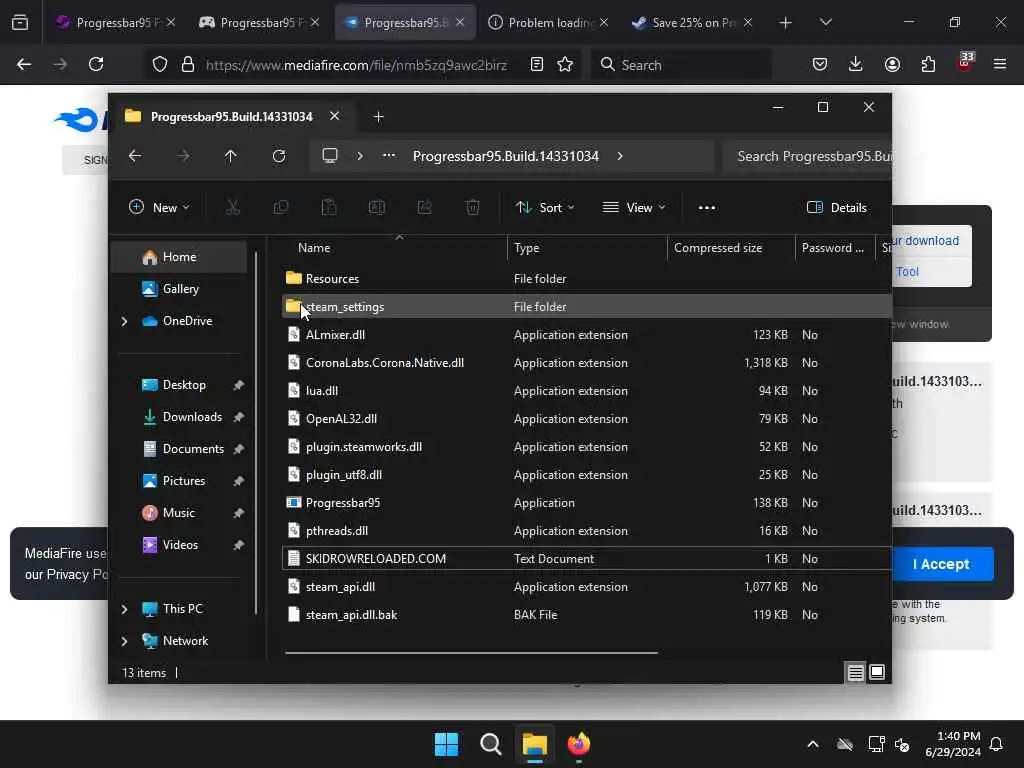Click the Delete trash icon in Explorer
This screenshot has height=768, width=1024.
click(x=473, y=208)
